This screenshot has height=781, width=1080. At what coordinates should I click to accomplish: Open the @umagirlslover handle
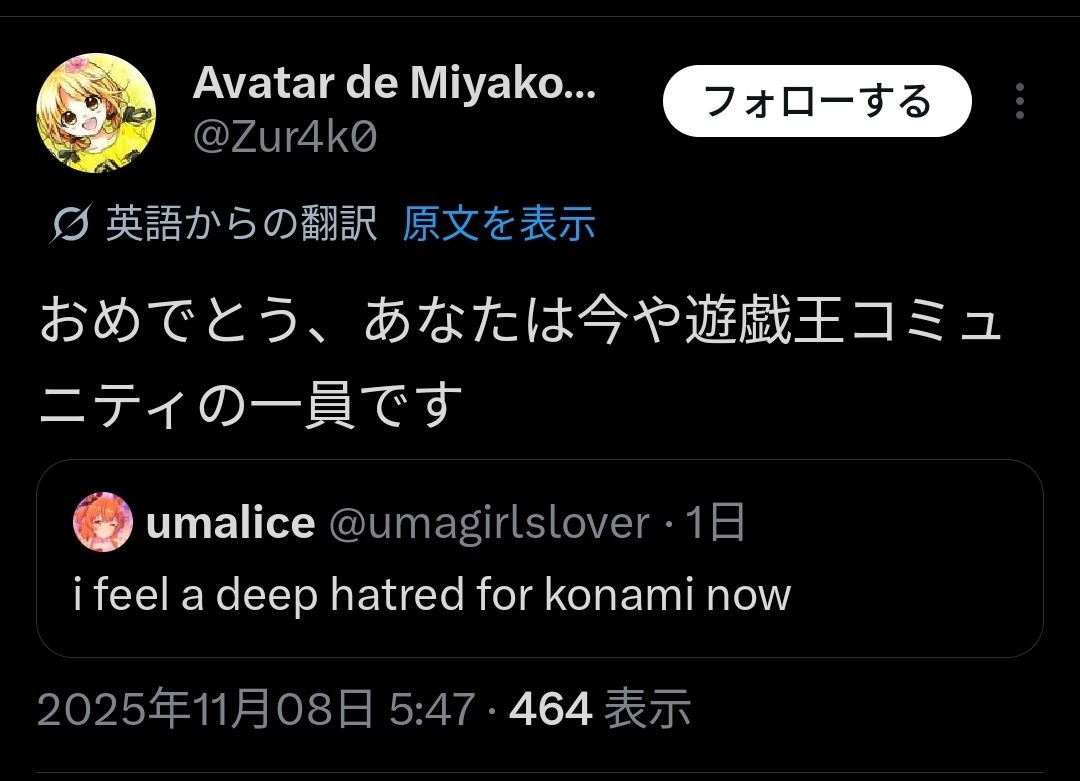click(x=488, y=523)
